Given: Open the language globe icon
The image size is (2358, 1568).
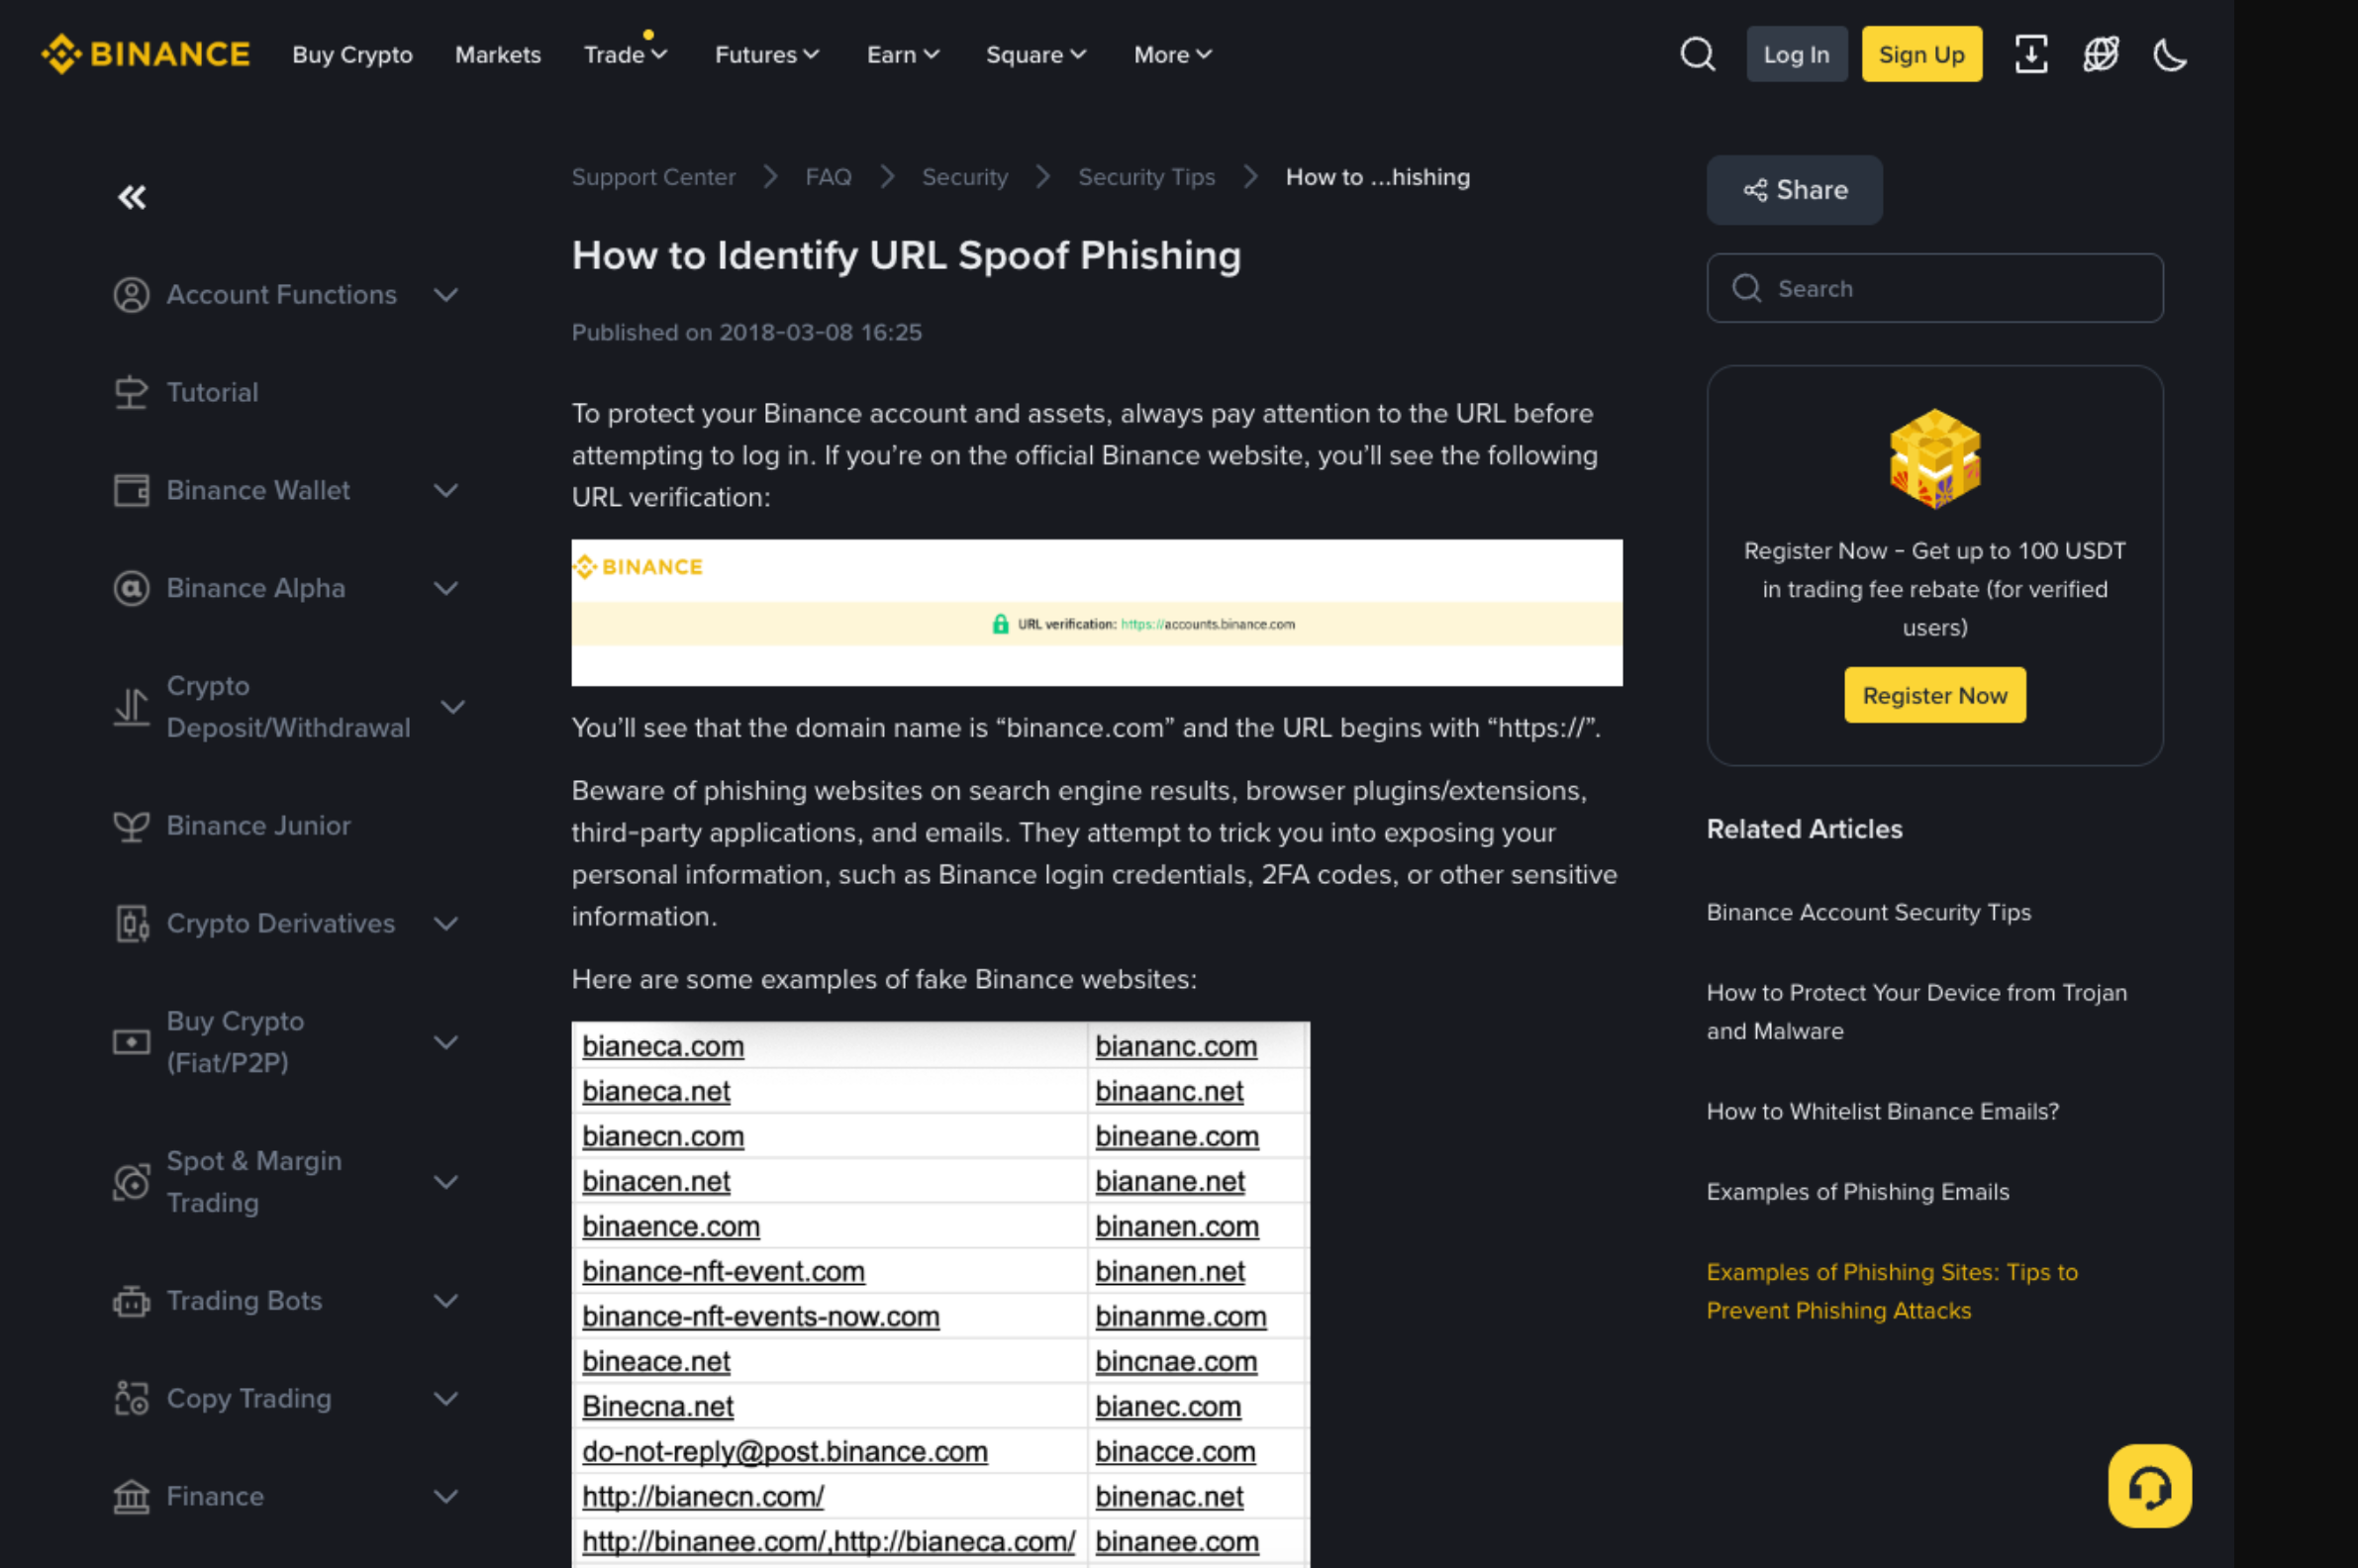Looking at the screenshot, I should click(2100, 54).
